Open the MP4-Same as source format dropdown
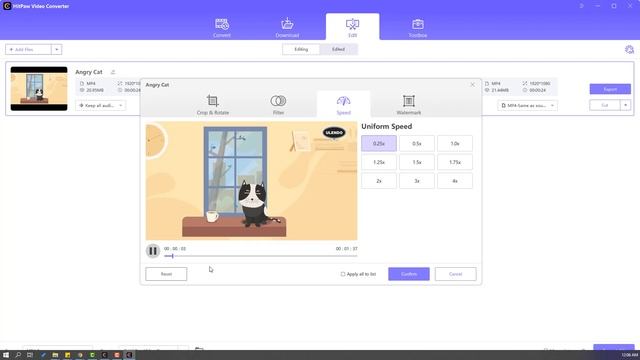This screenshot has height=360, width=640. coord(527,105)
